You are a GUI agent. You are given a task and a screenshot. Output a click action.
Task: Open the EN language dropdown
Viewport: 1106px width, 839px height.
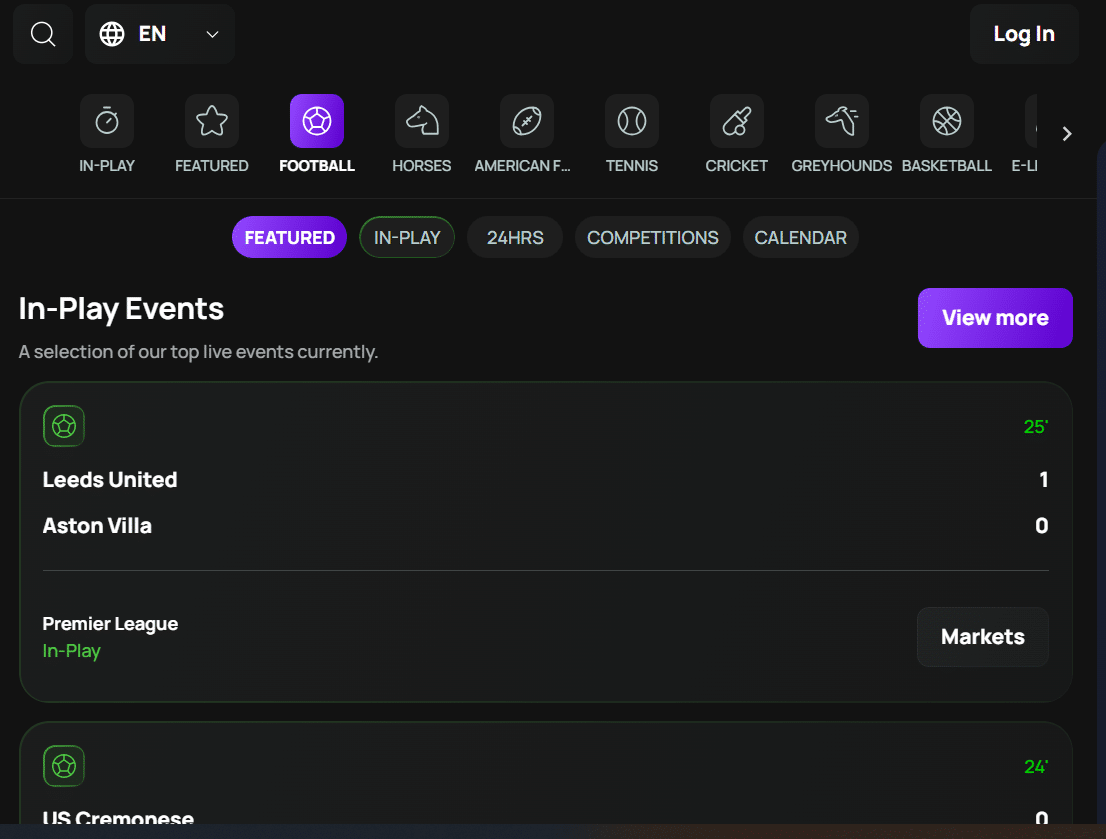[x=160, y=34]
